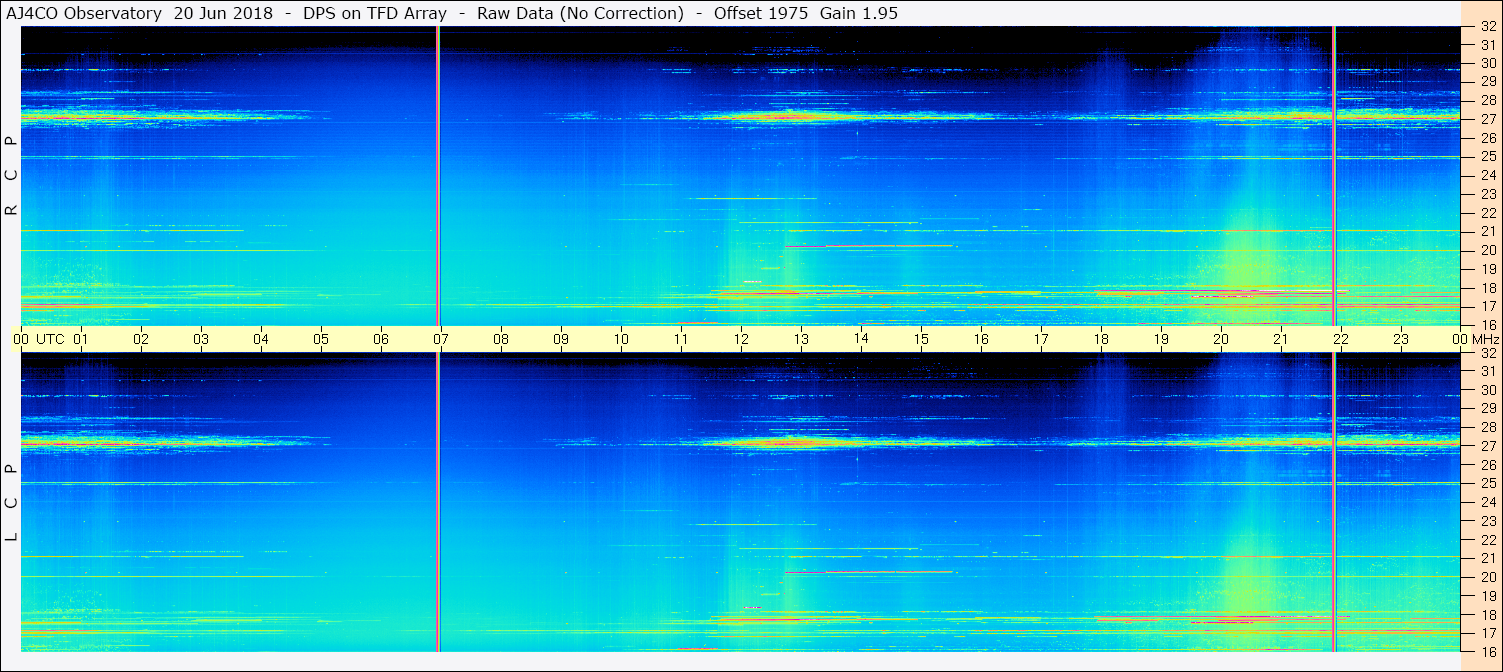
Task: Click 19 MHz tick on LCP frequency scale
Action: (1487, 596)
